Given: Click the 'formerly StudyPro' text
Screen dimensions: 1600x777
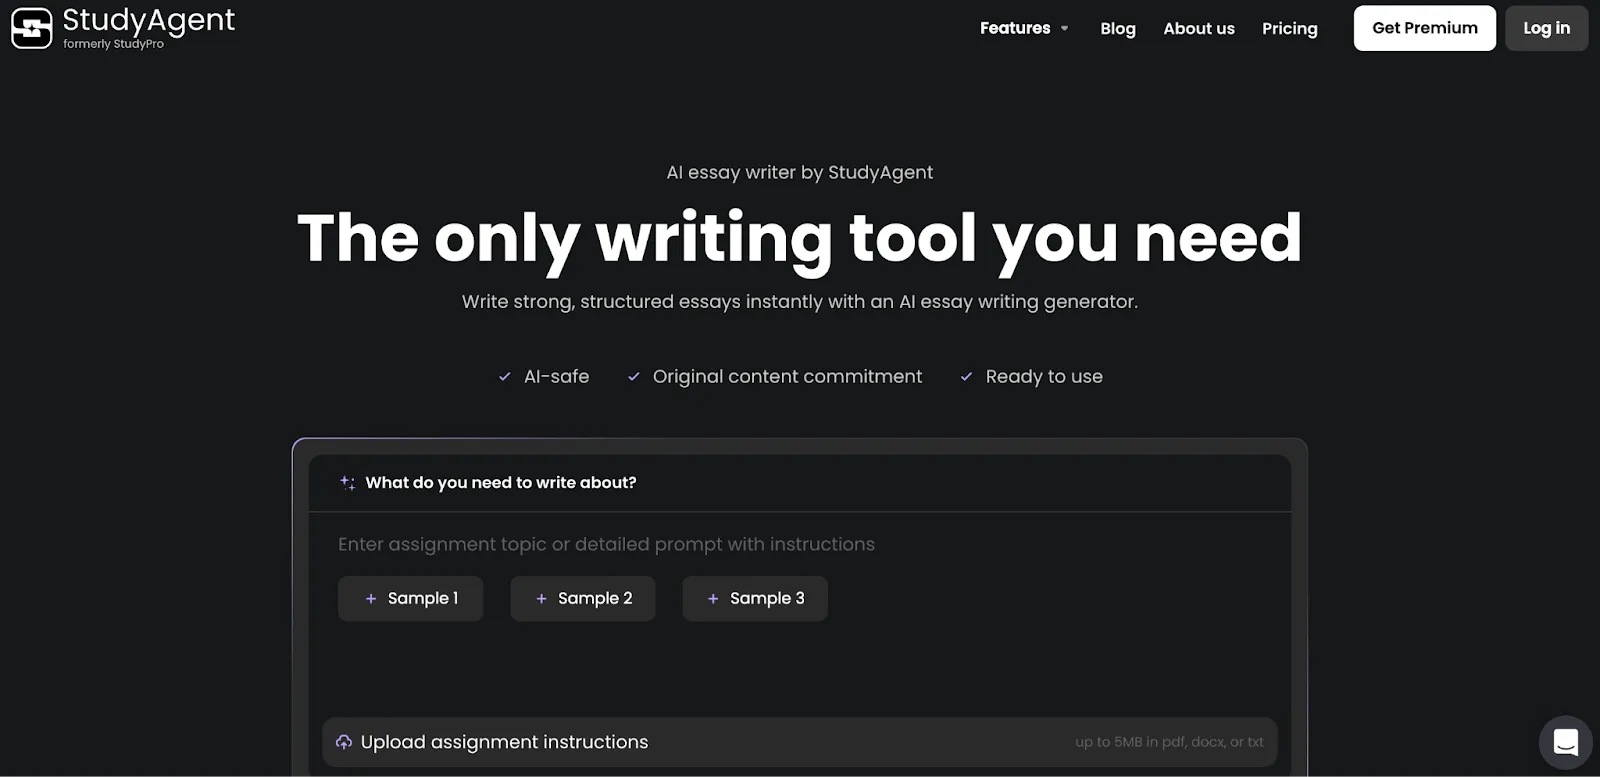Looking at the screenshot, I should pos(113,44).
